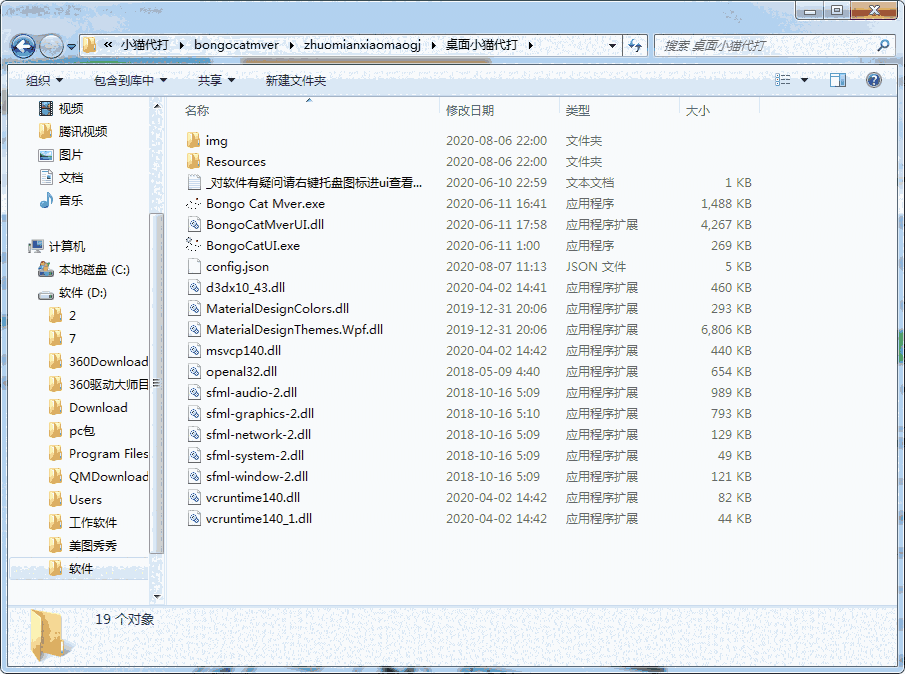Click the sidebar scrollbar down arrow

point(156,597)
